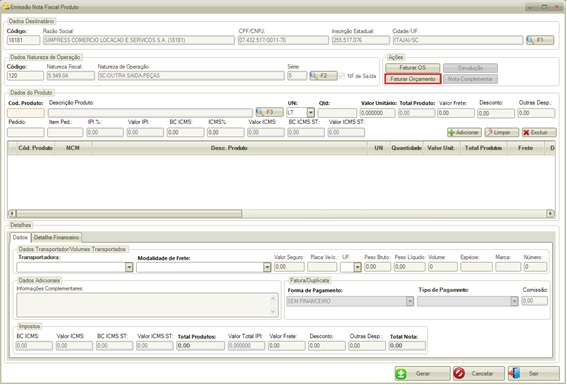The height and width of the screenshot is (385, 567).
Task: Click the Série field
Action: click(x=297, y=76)
